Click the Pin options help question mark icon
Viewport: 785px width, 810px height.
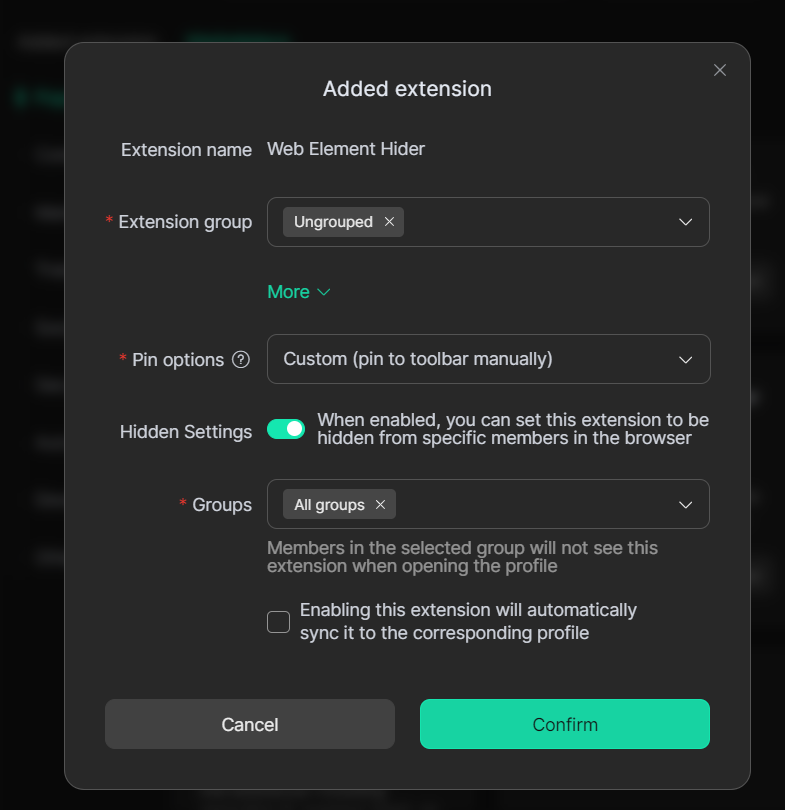(x=241, y=360)
